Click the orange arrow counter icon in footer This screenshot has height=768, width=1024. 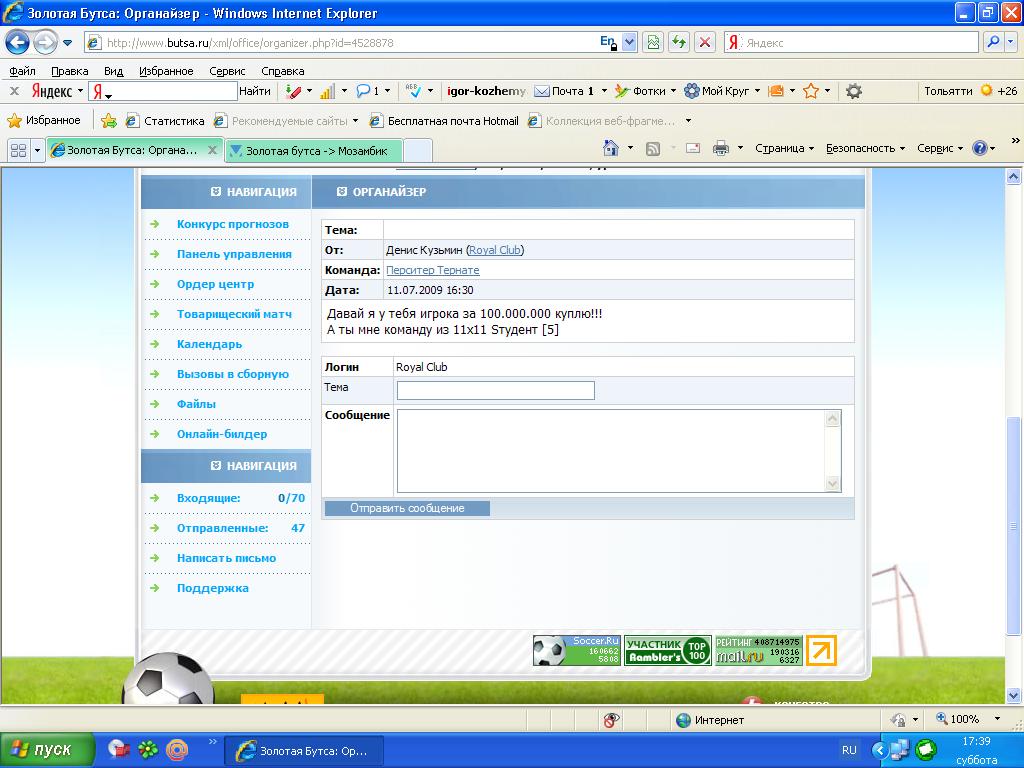pos(821,651)
